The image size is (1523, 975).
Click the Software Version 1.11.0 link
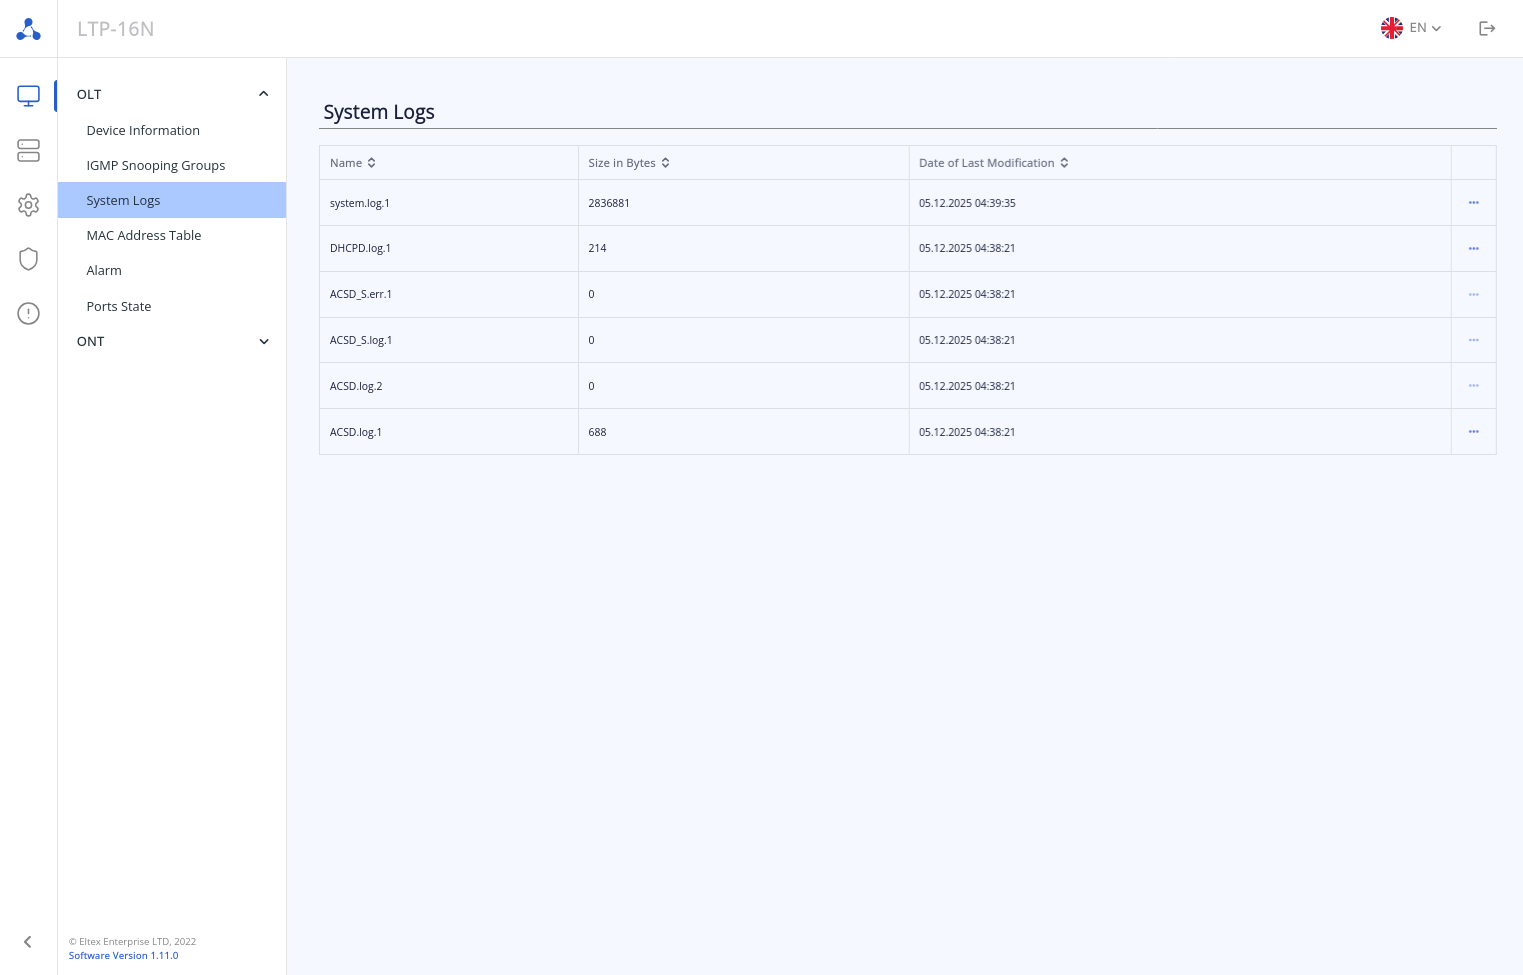[123, 956]
